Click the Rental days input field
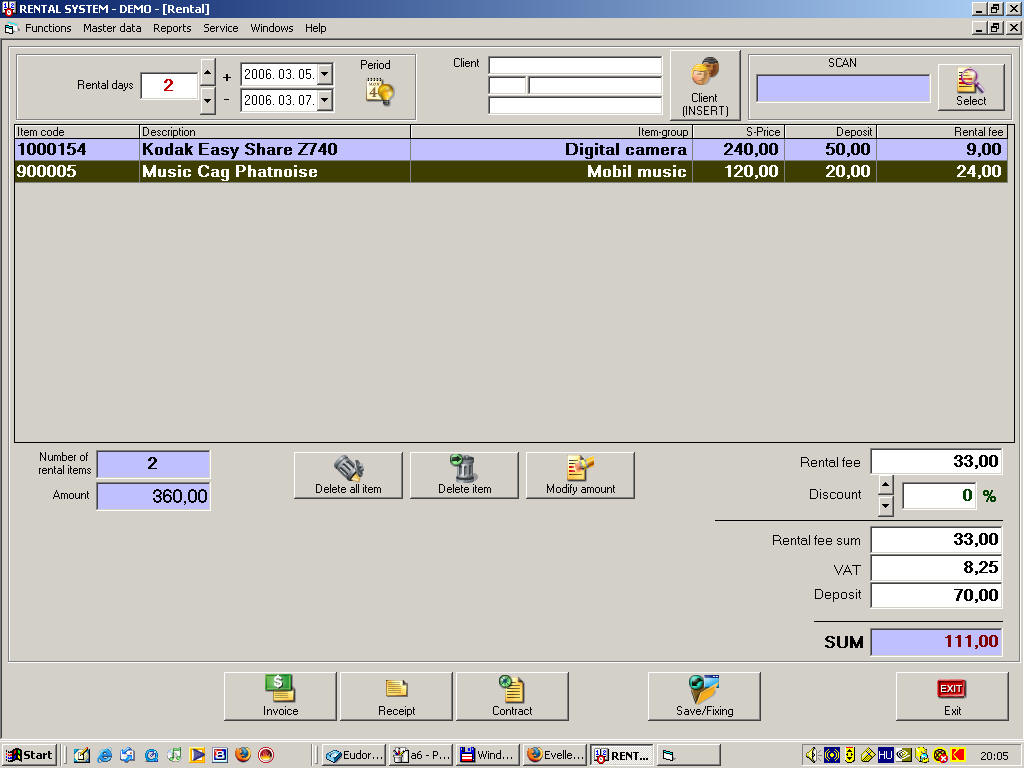This screenshot has width=1024, height=768. pos(169,86)
